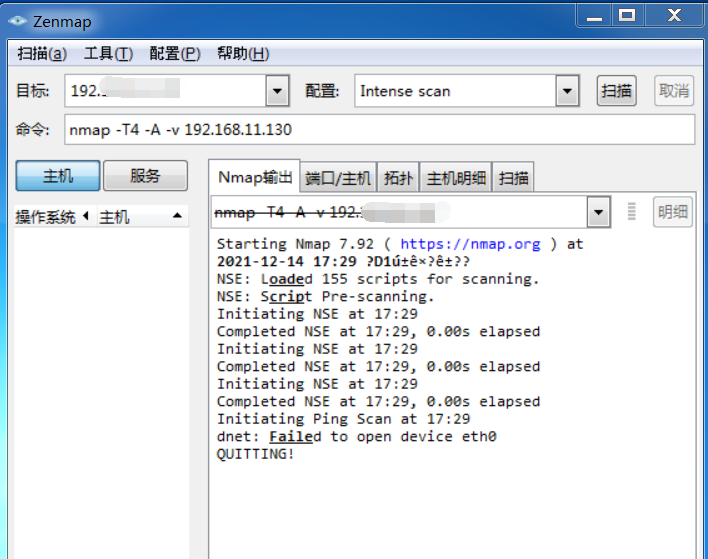Switch to the 拓扑 topology tab
The width and height of the screenshot is (708, 559).
[398, 178]
